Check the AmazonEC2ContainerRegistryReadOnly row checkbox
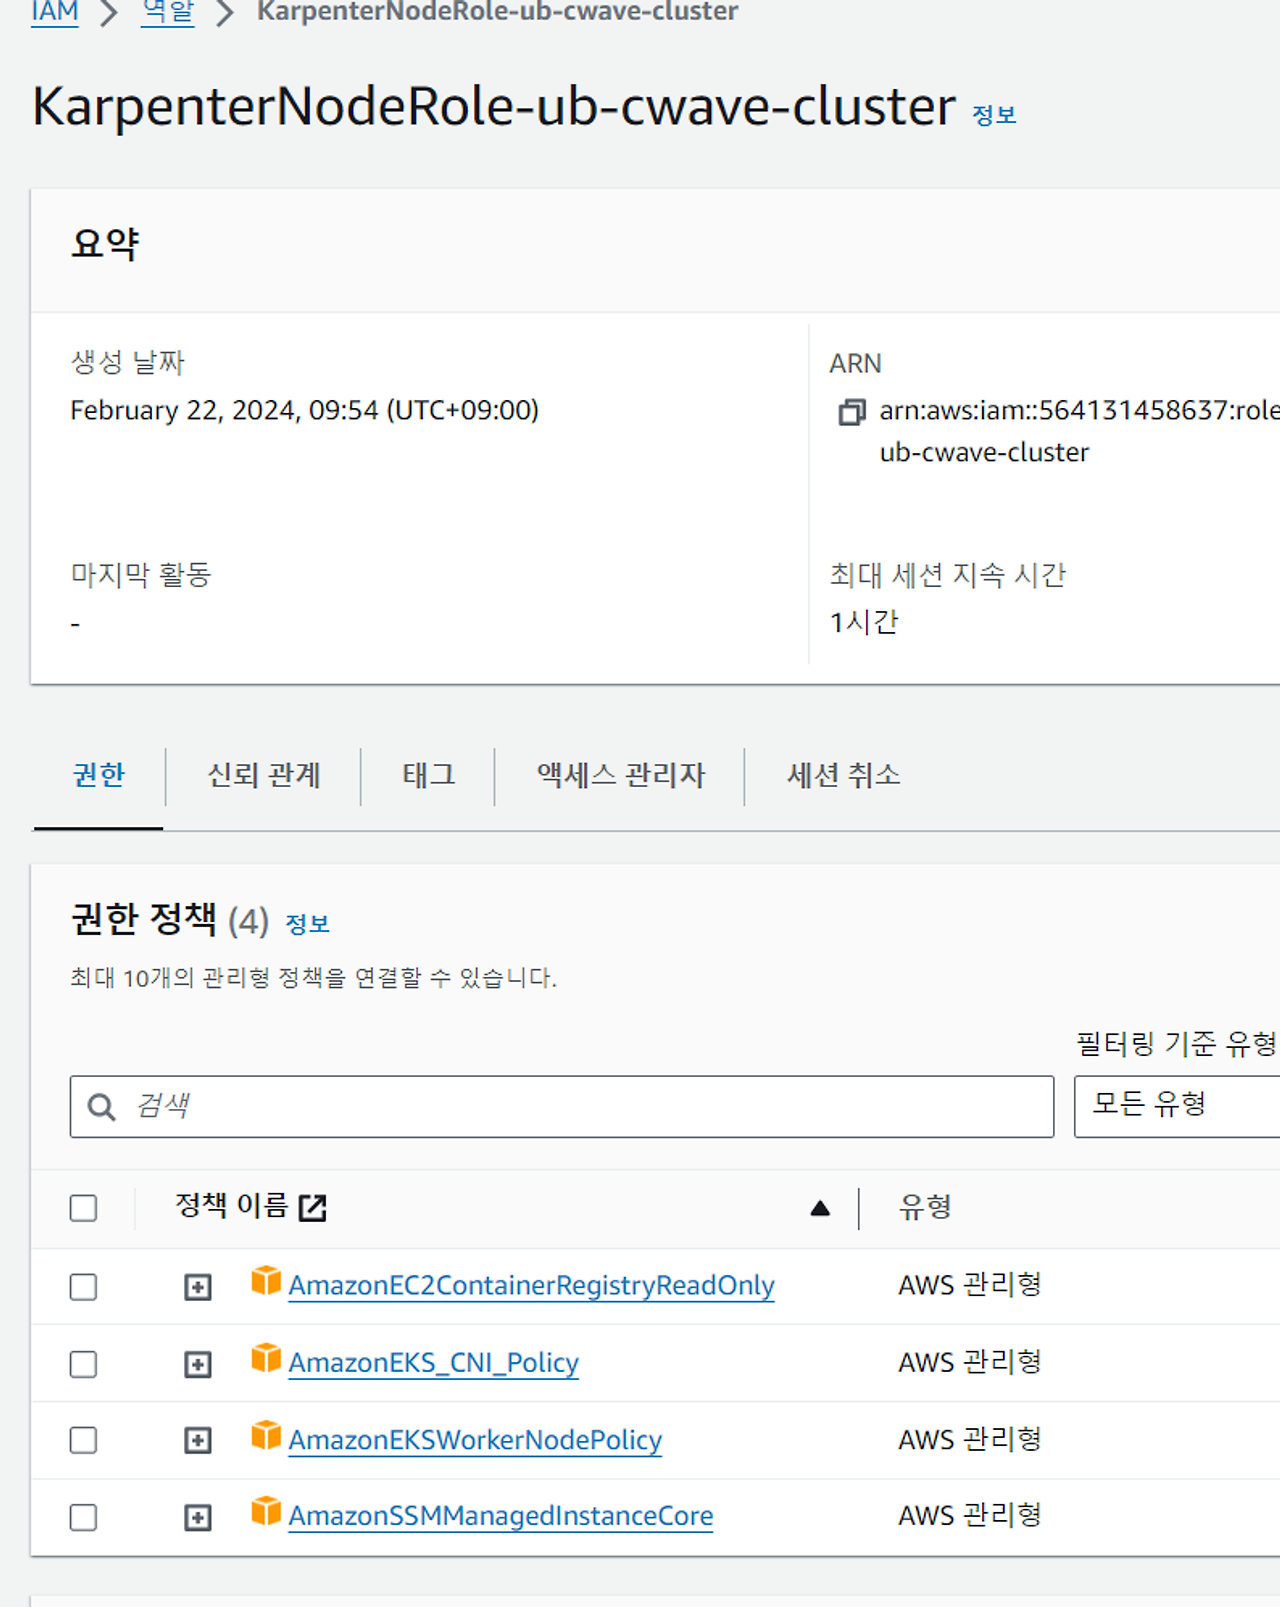The height and width of the screenshot is (1607, 1280). [x=84, y=1287]
